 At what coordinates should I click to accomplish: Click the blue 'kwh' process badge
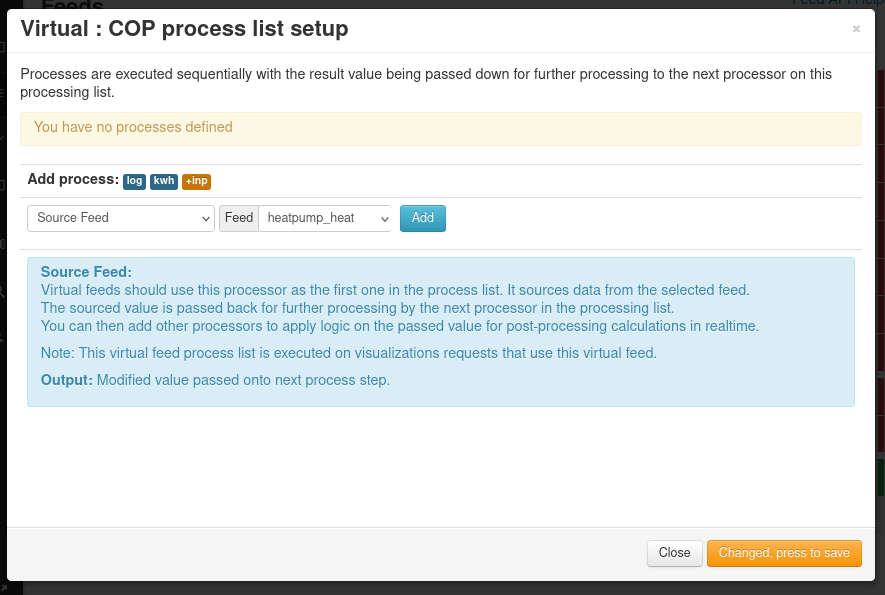164,181
